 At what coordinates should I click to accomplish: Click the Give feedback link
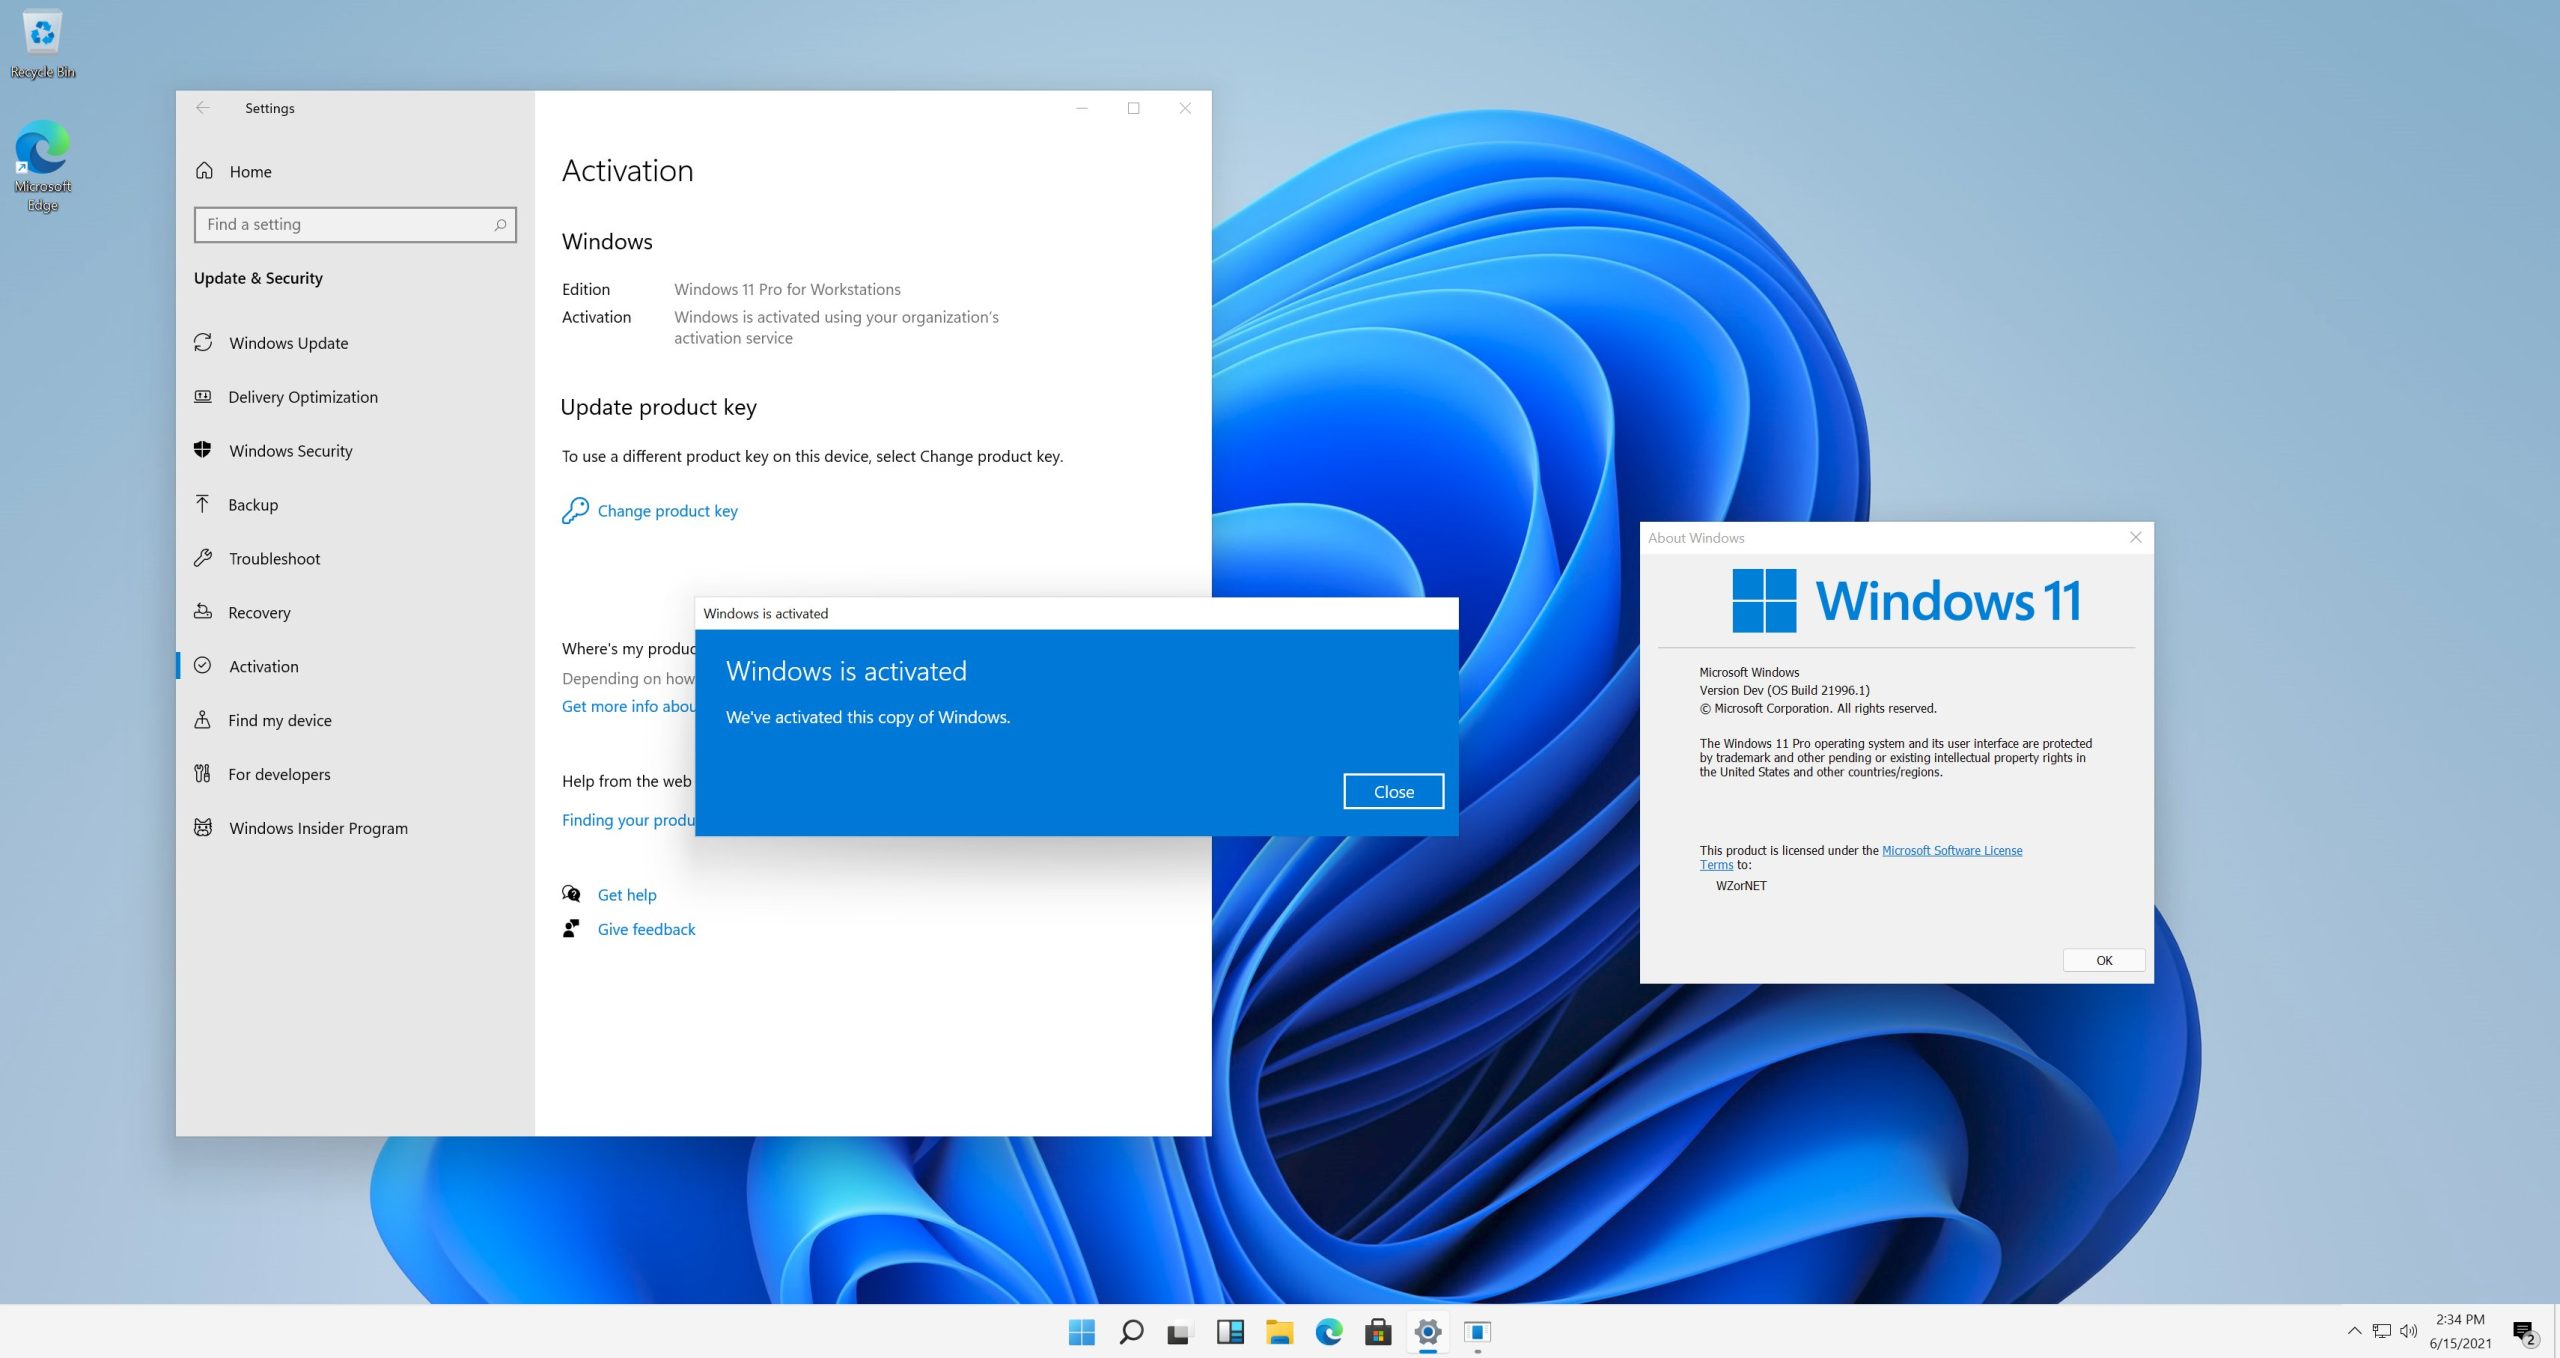(x=646, y=929)
